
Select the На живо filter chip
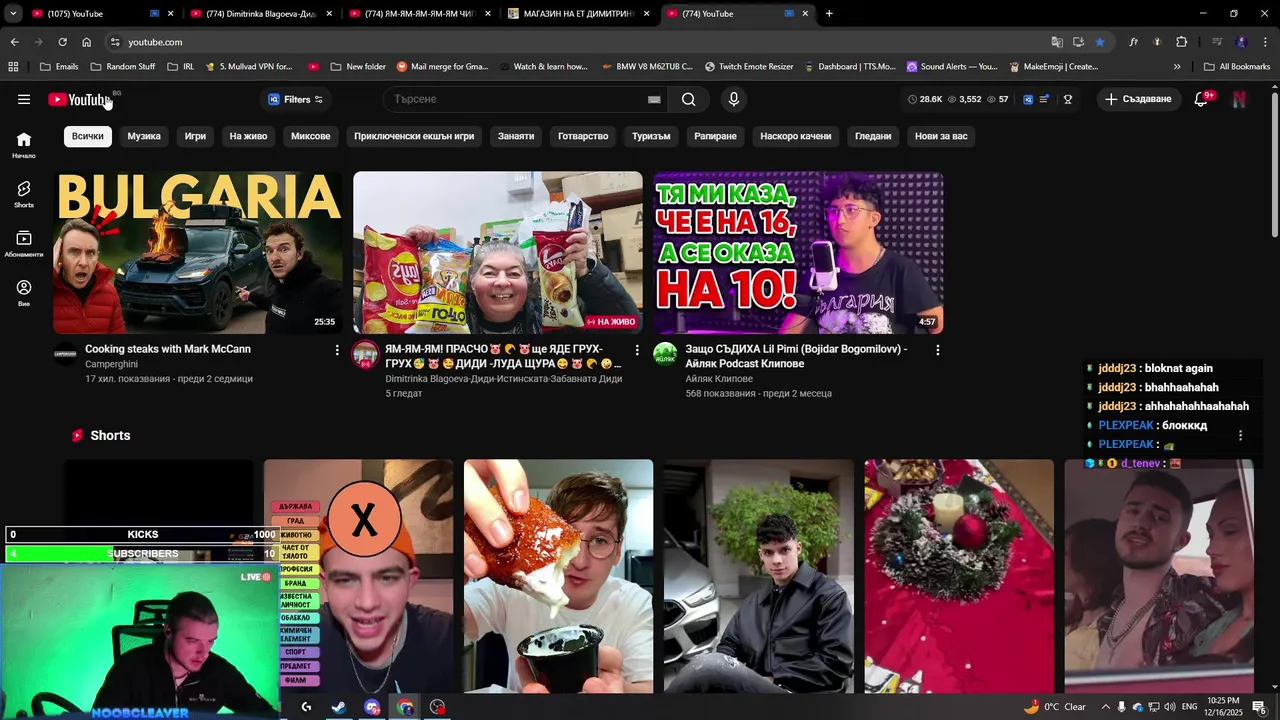coord(248,136)
